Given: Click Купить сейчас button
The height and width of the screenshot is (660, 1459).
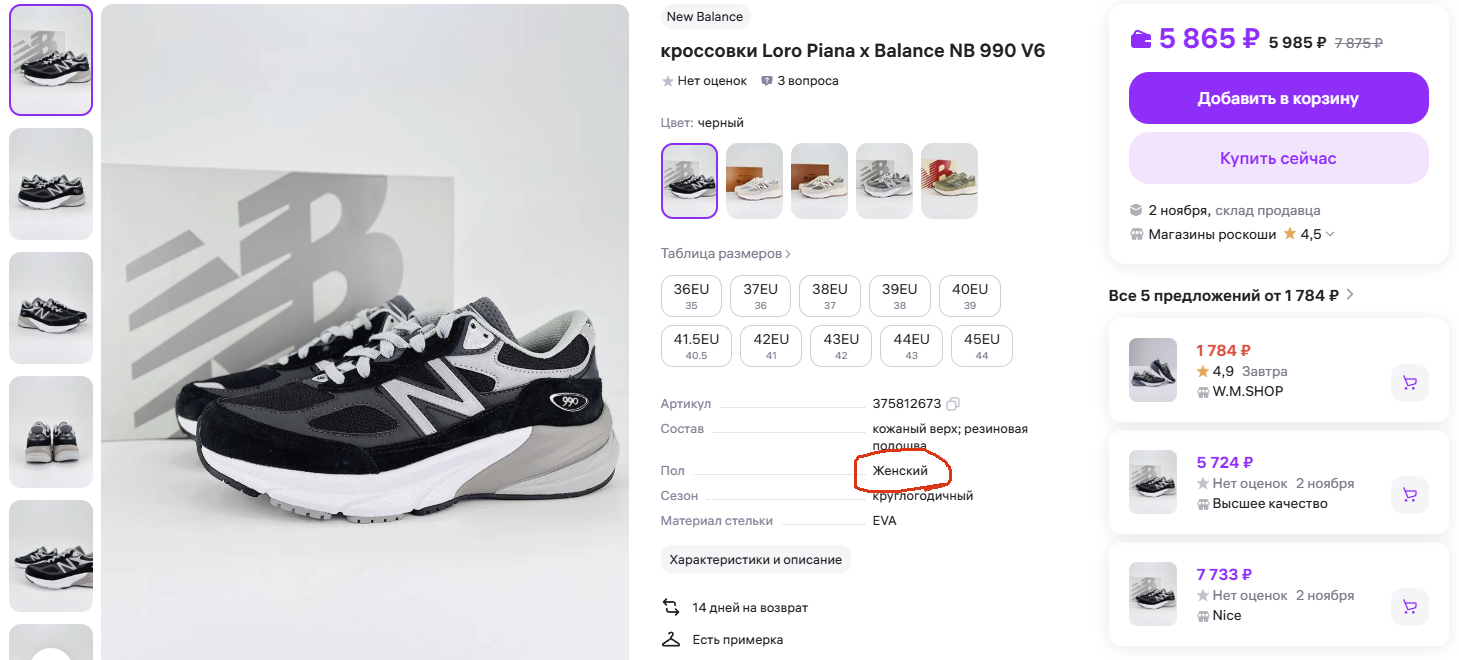Looking at the screenshot, I should [x=1278, y=158].
